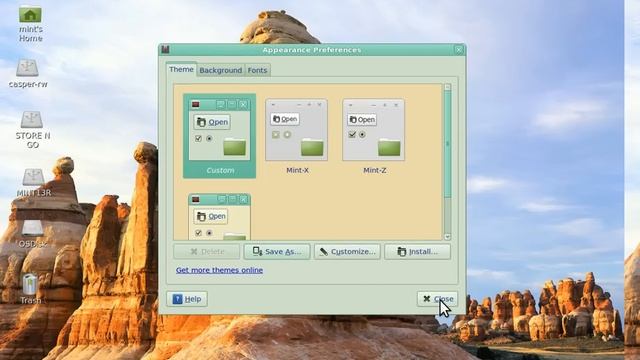The width and height of the screenshot is (640, 360).
Task: Click the Close button
Action: click(x=437, y=299)
